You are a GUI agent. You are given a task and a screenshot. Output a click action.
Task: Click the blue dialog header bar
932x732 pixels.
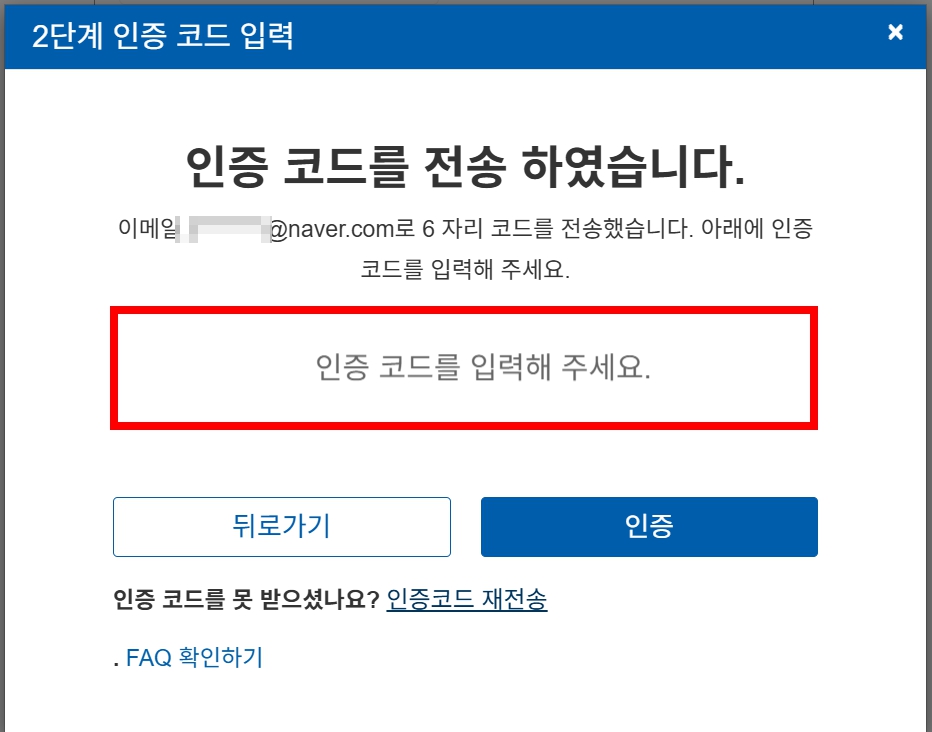click(465, 36)
